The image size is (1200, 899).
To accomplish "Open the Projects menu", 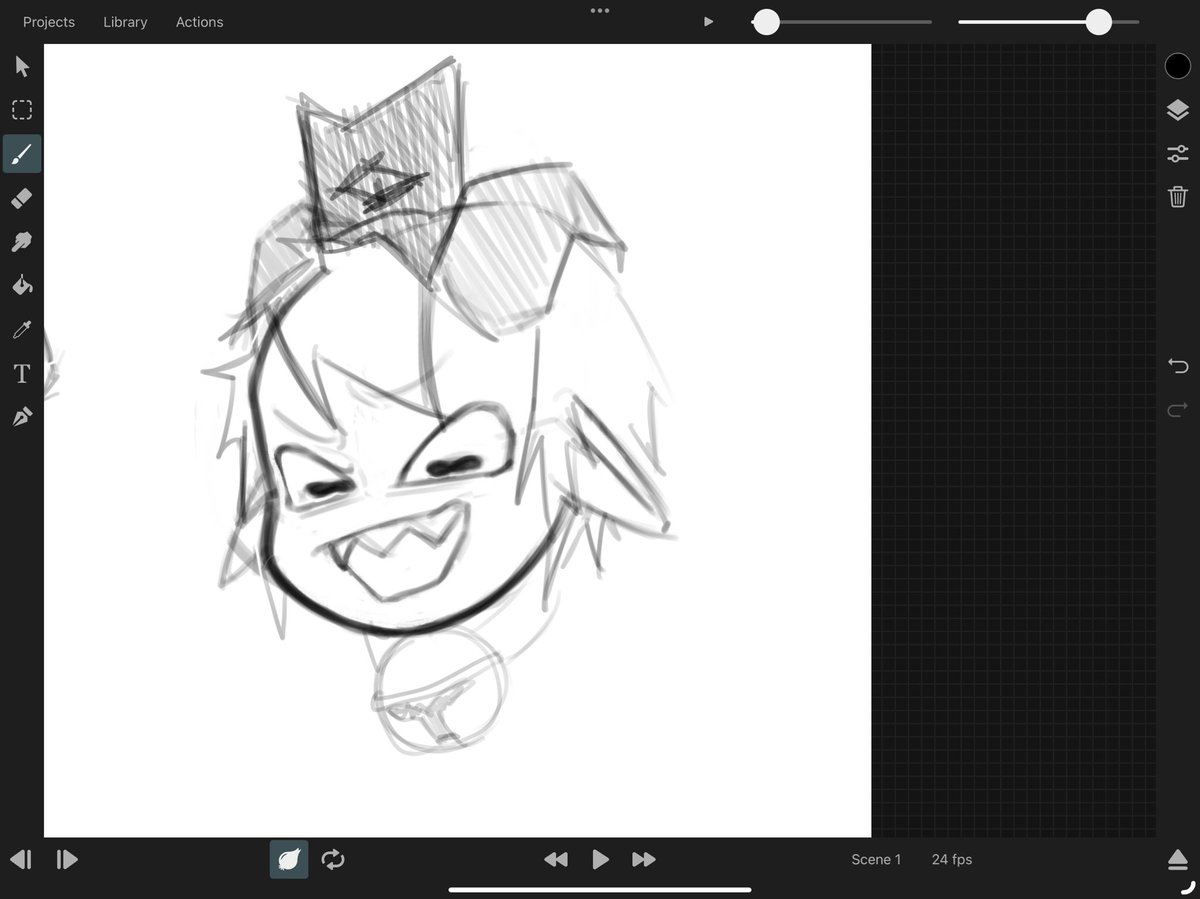I will [x=49, y=22].
